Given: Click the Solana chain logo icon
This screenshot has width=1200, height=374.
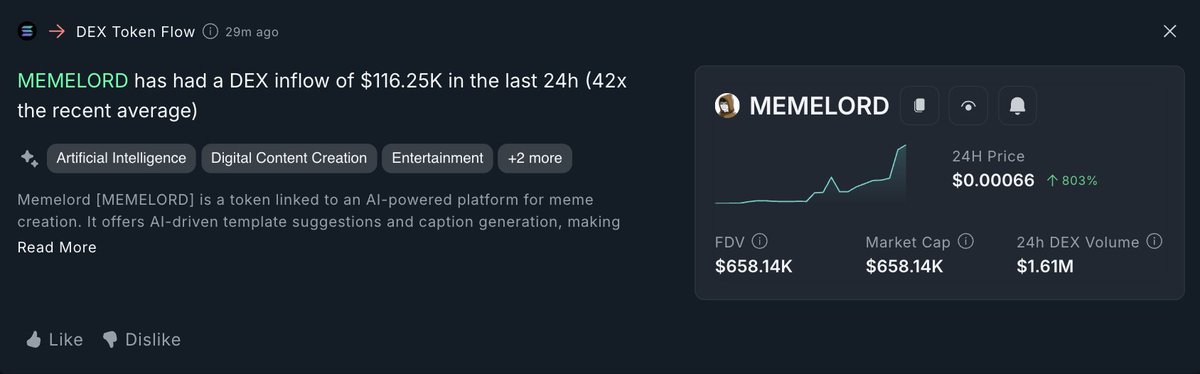Looking at the screenshot, I should click(x=27, y=32).
